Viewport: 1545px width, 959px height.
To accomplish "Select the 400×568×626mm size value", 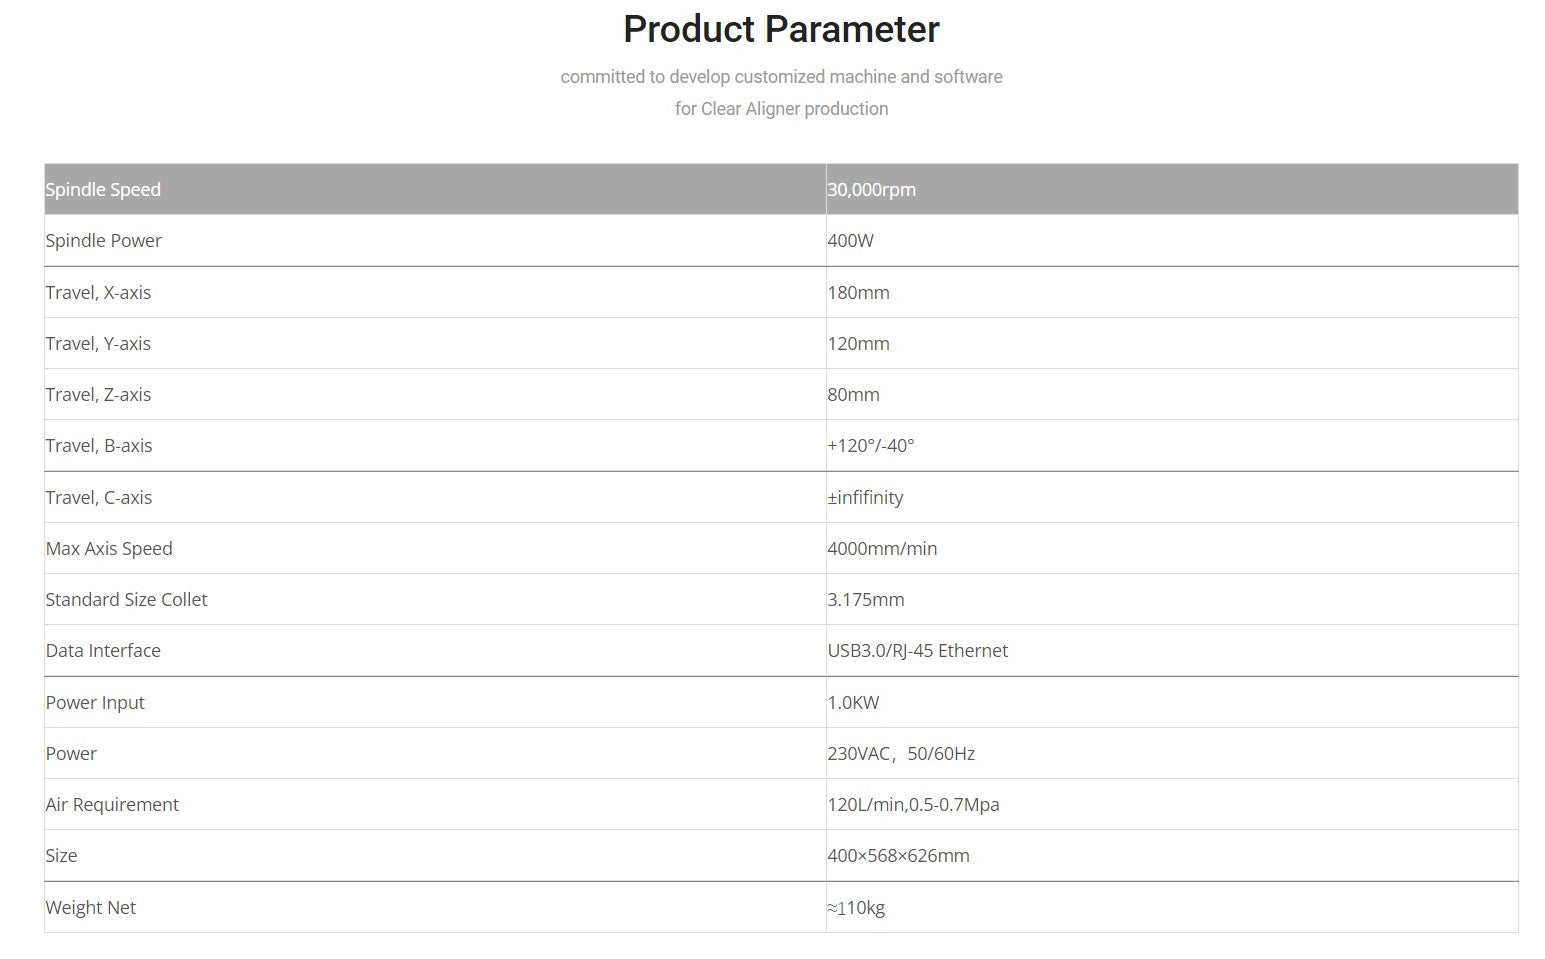I will coord(898,856).
